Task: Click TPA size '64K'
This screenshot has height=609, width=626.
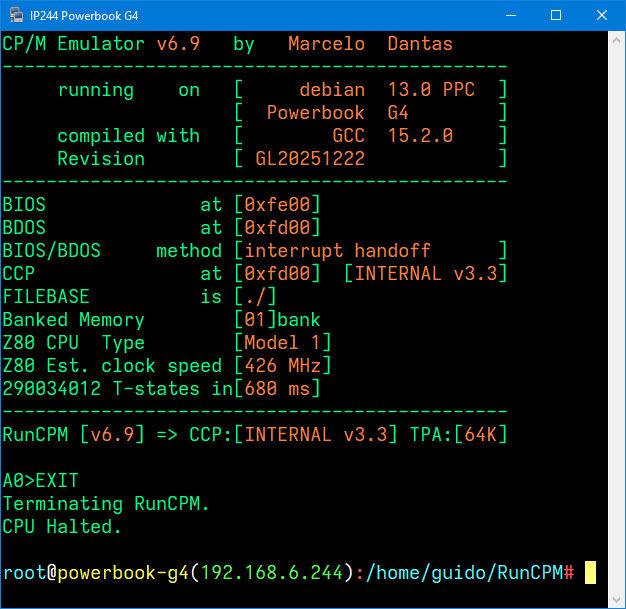Action: 481,434
